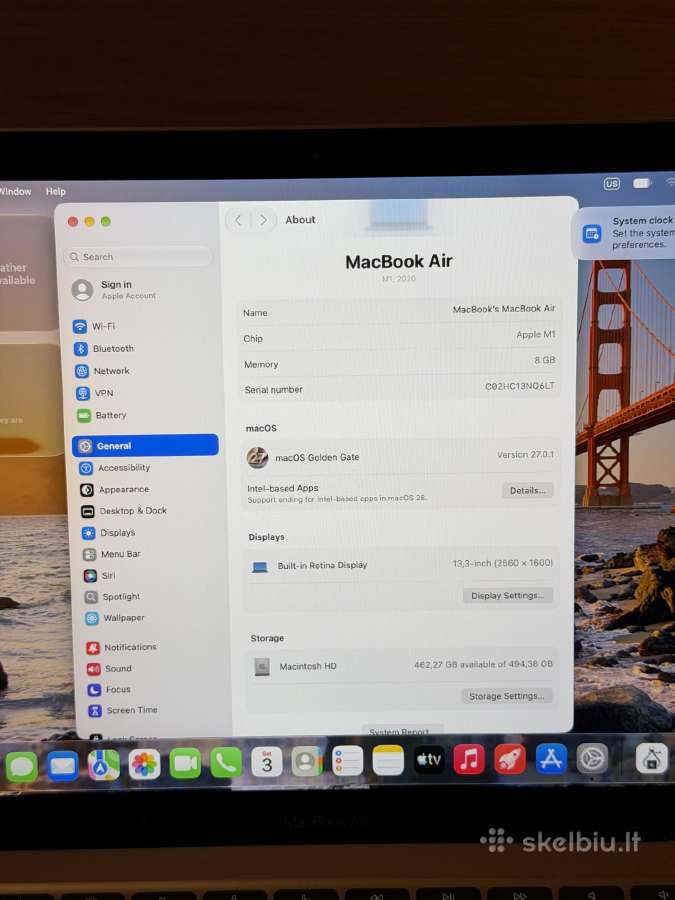
Task: Select Battery in the sidebar
Action: [x=102, y=415]
